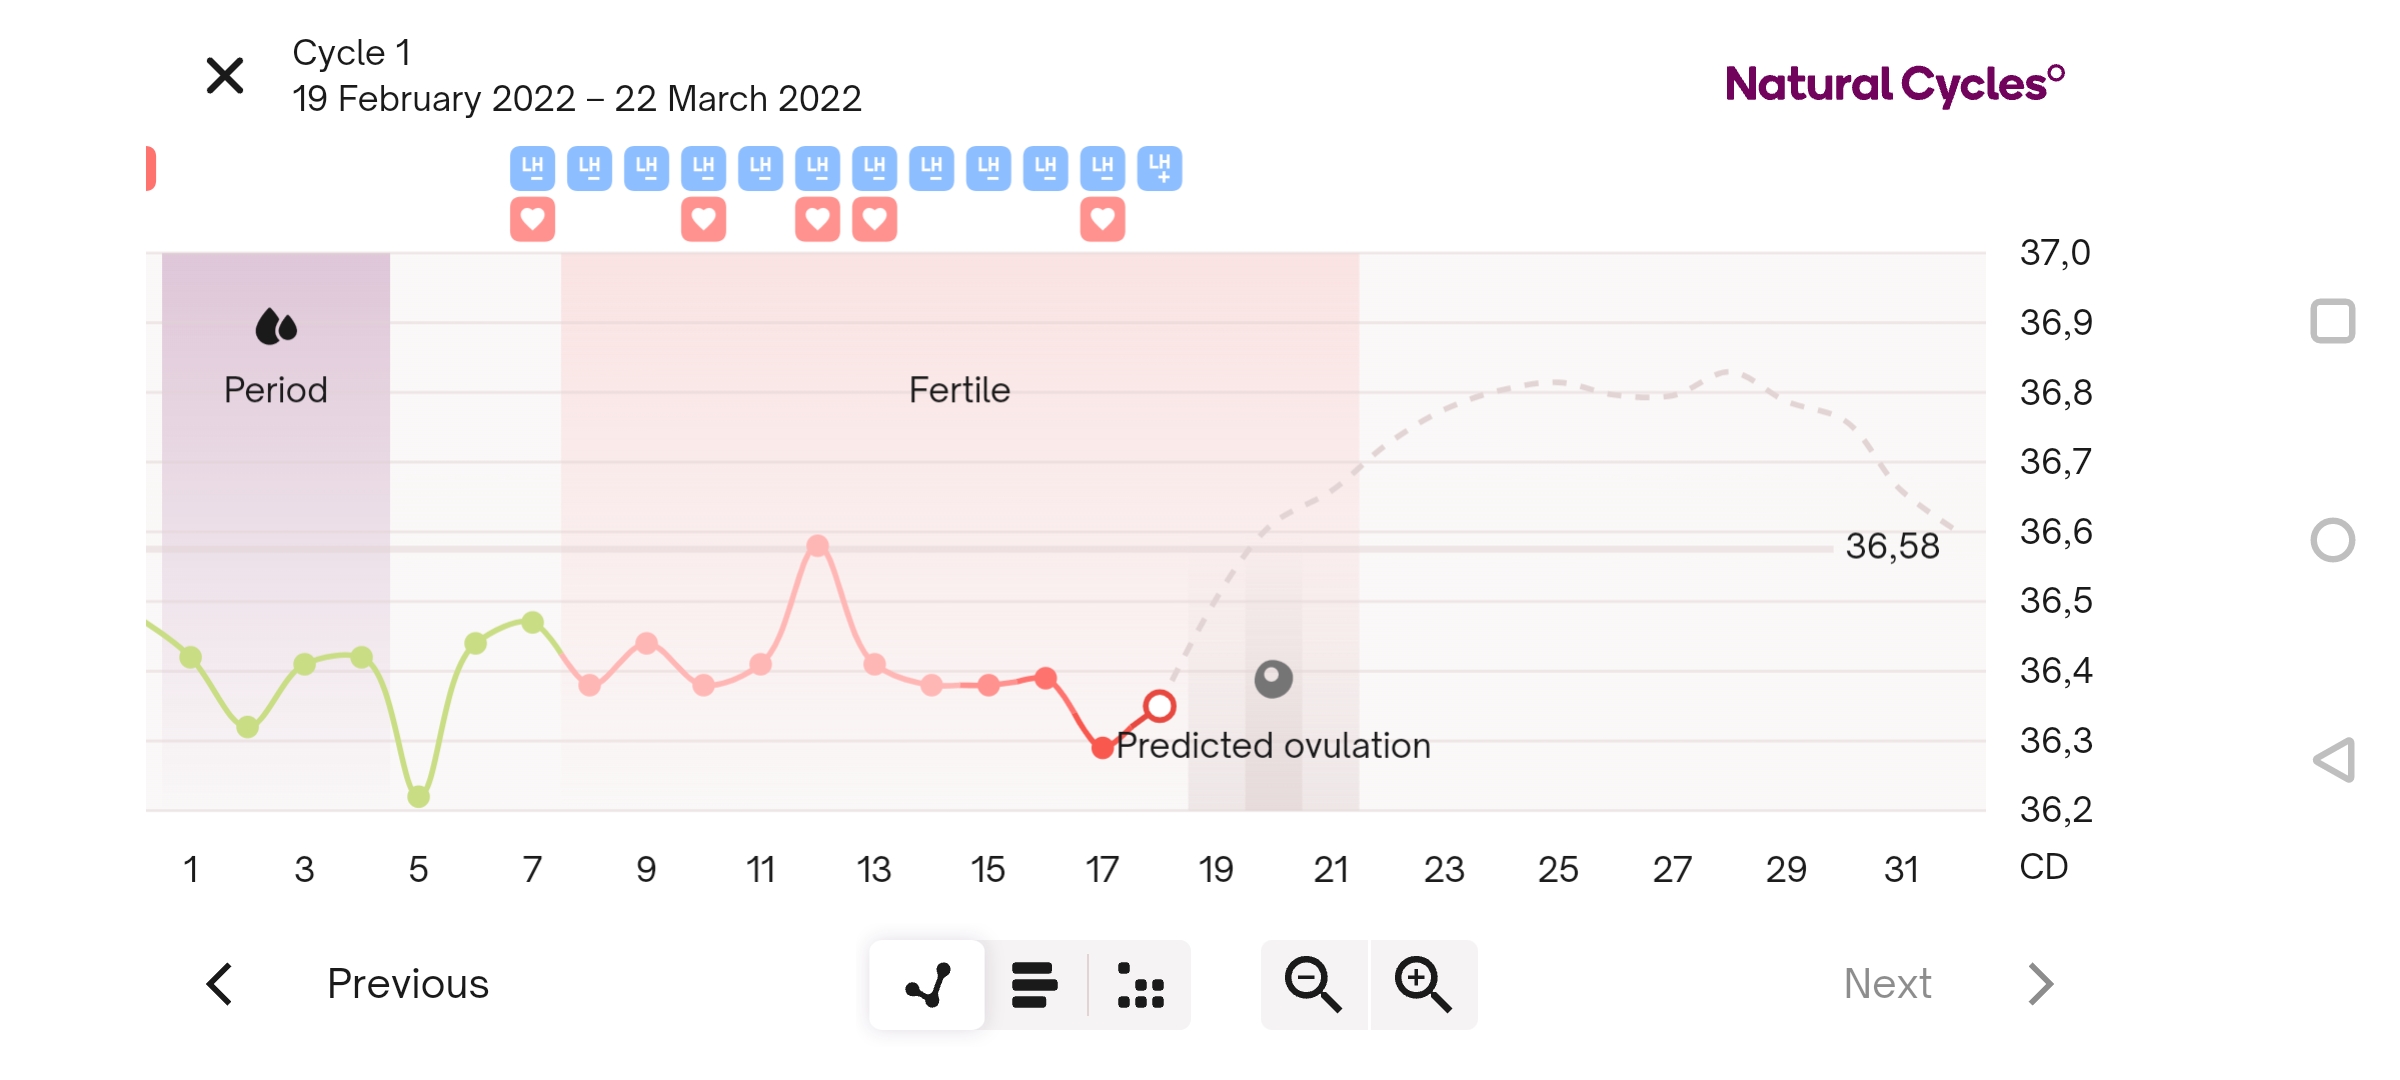This screenshot has height=1080, width=2400.
Task: Select the open circle point on day 18
Action: point(1160,706)
